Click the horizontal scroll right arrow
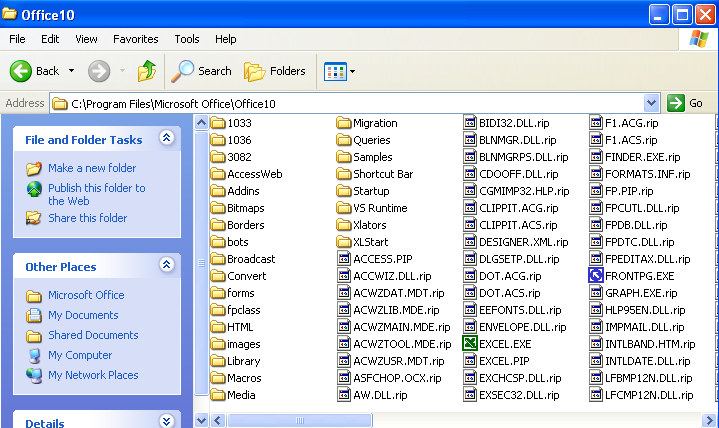 point(709,420)
